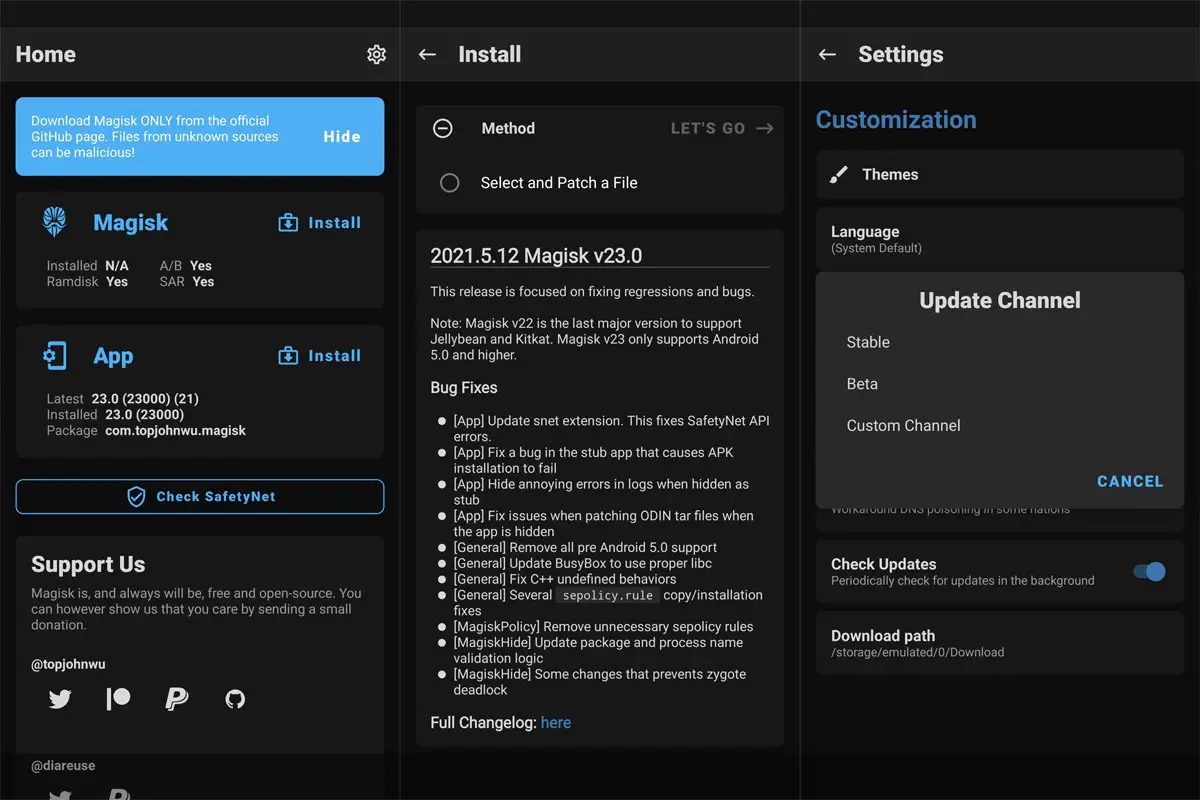Open the Language setting row

tap(1000, 239)
